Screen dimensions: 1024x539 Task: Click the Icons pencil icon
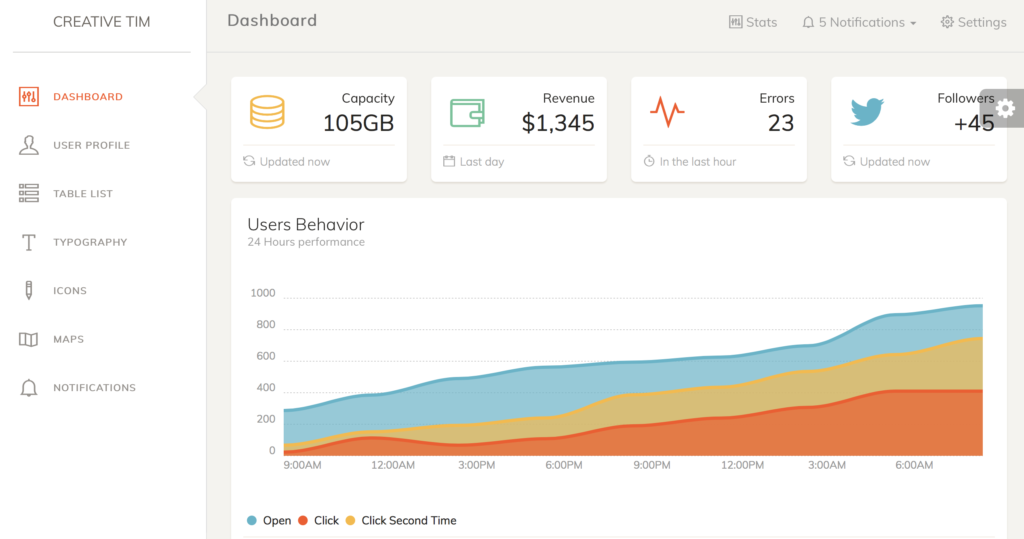coord(29,290)
